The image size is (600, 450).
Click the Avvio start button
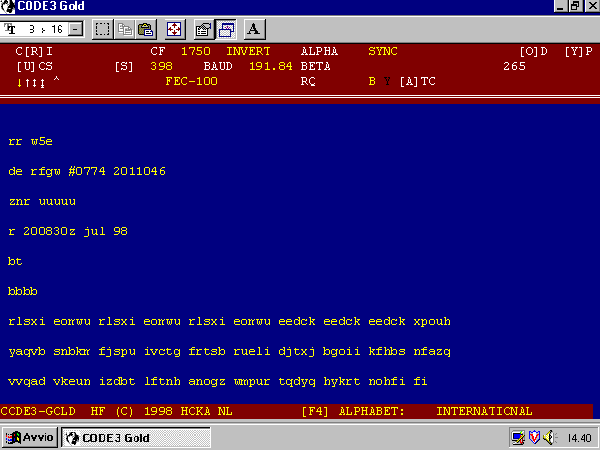[x=30, y=437]
